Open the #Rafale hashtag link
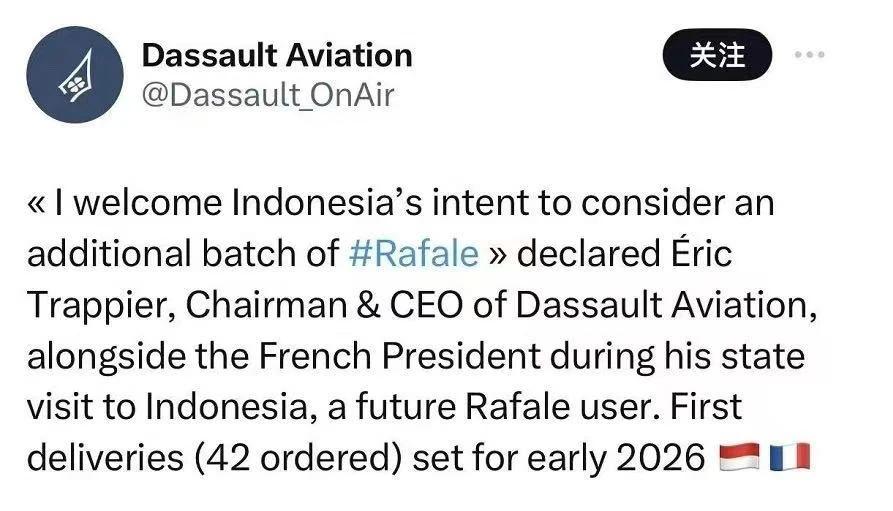 [x=413, y=254]
